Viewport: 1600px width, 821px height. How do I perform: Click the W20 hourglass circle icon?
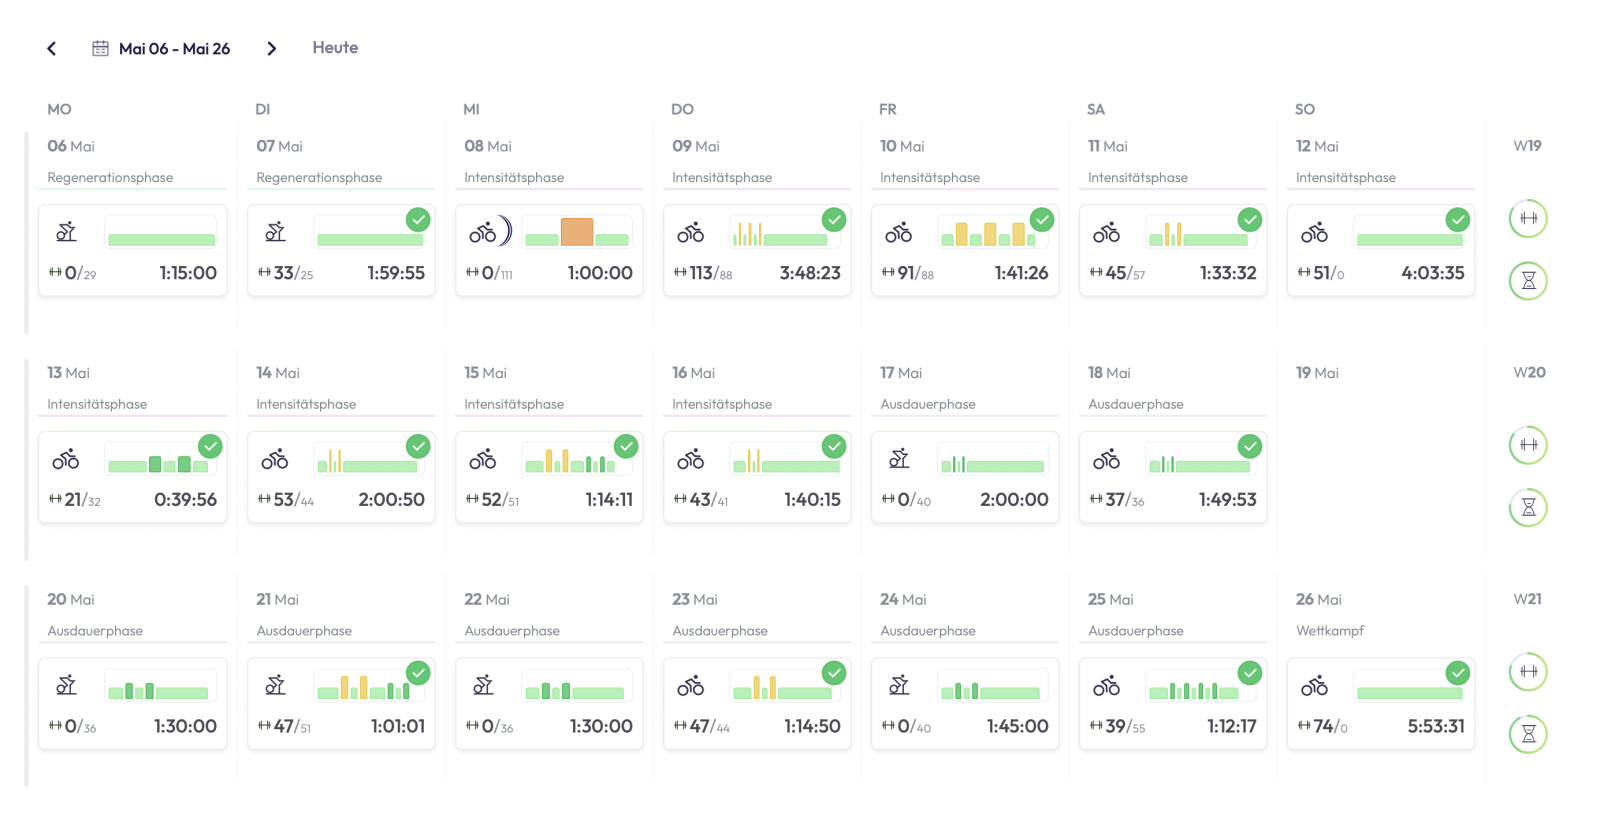click(1528, 508)
